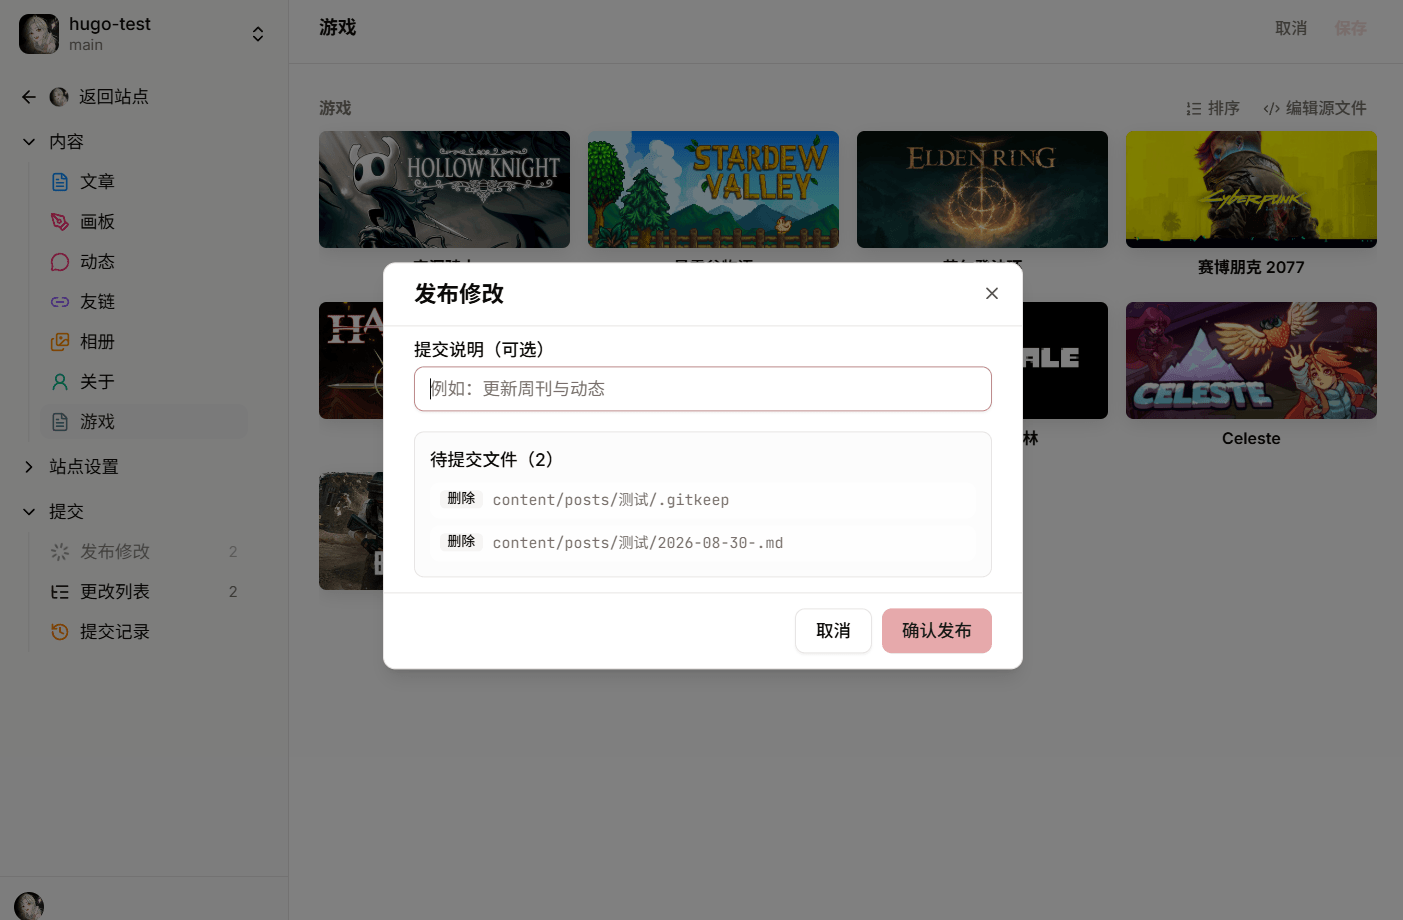Screen dimensions: 1403x920
Task: Click the 排序 sort button
Action: point(1213,108)
